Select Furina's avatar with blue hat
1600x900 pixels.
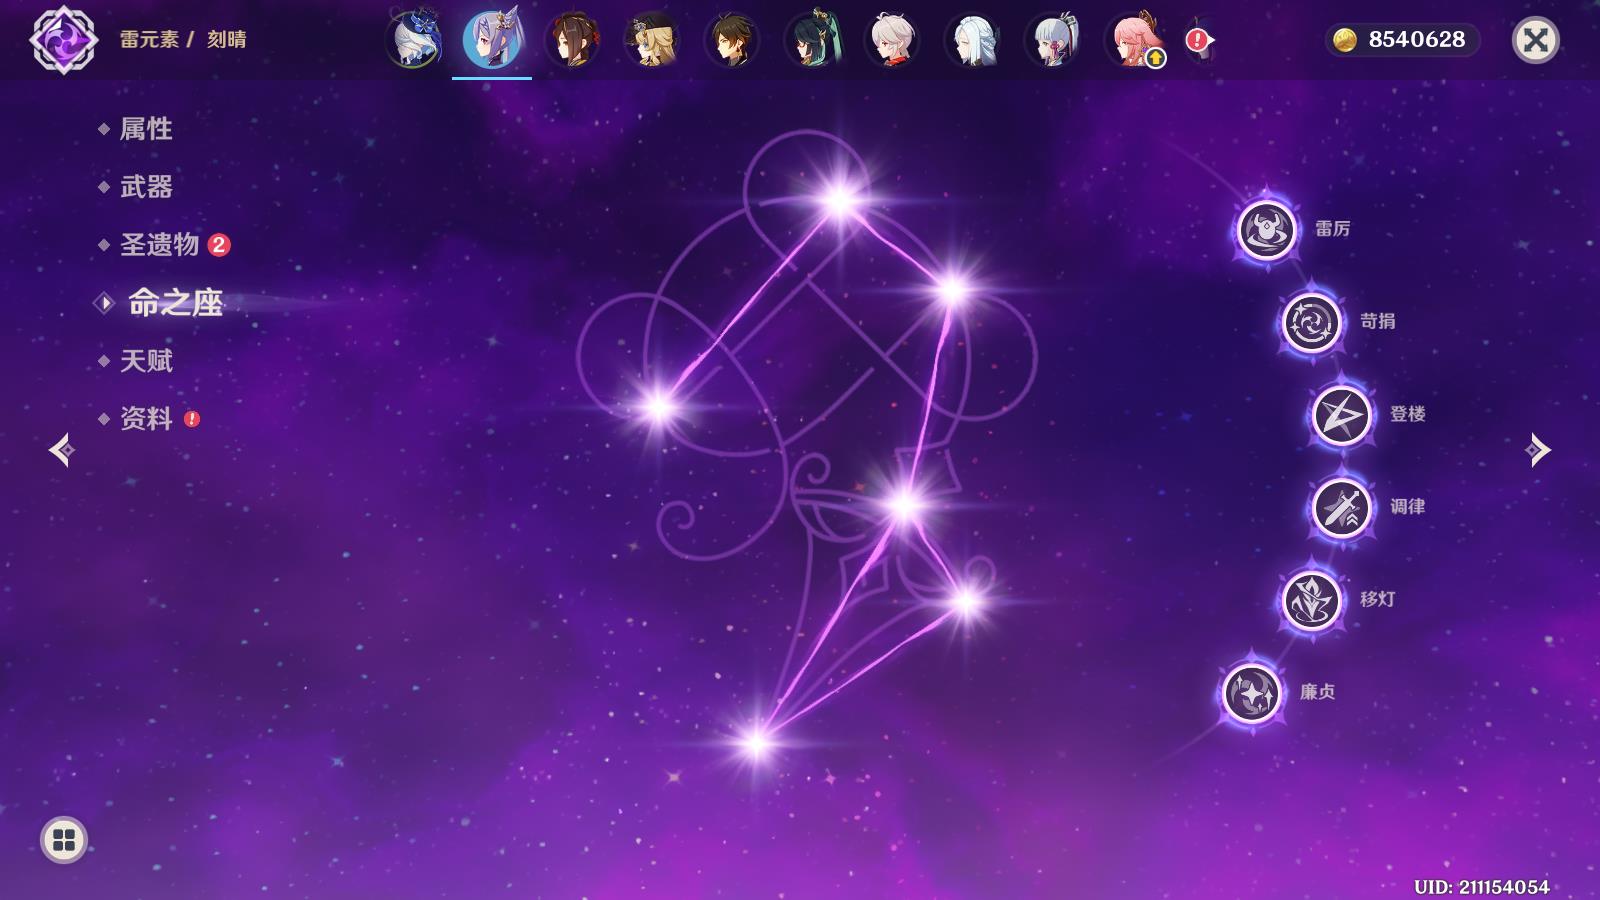click(x=413, y=40)
